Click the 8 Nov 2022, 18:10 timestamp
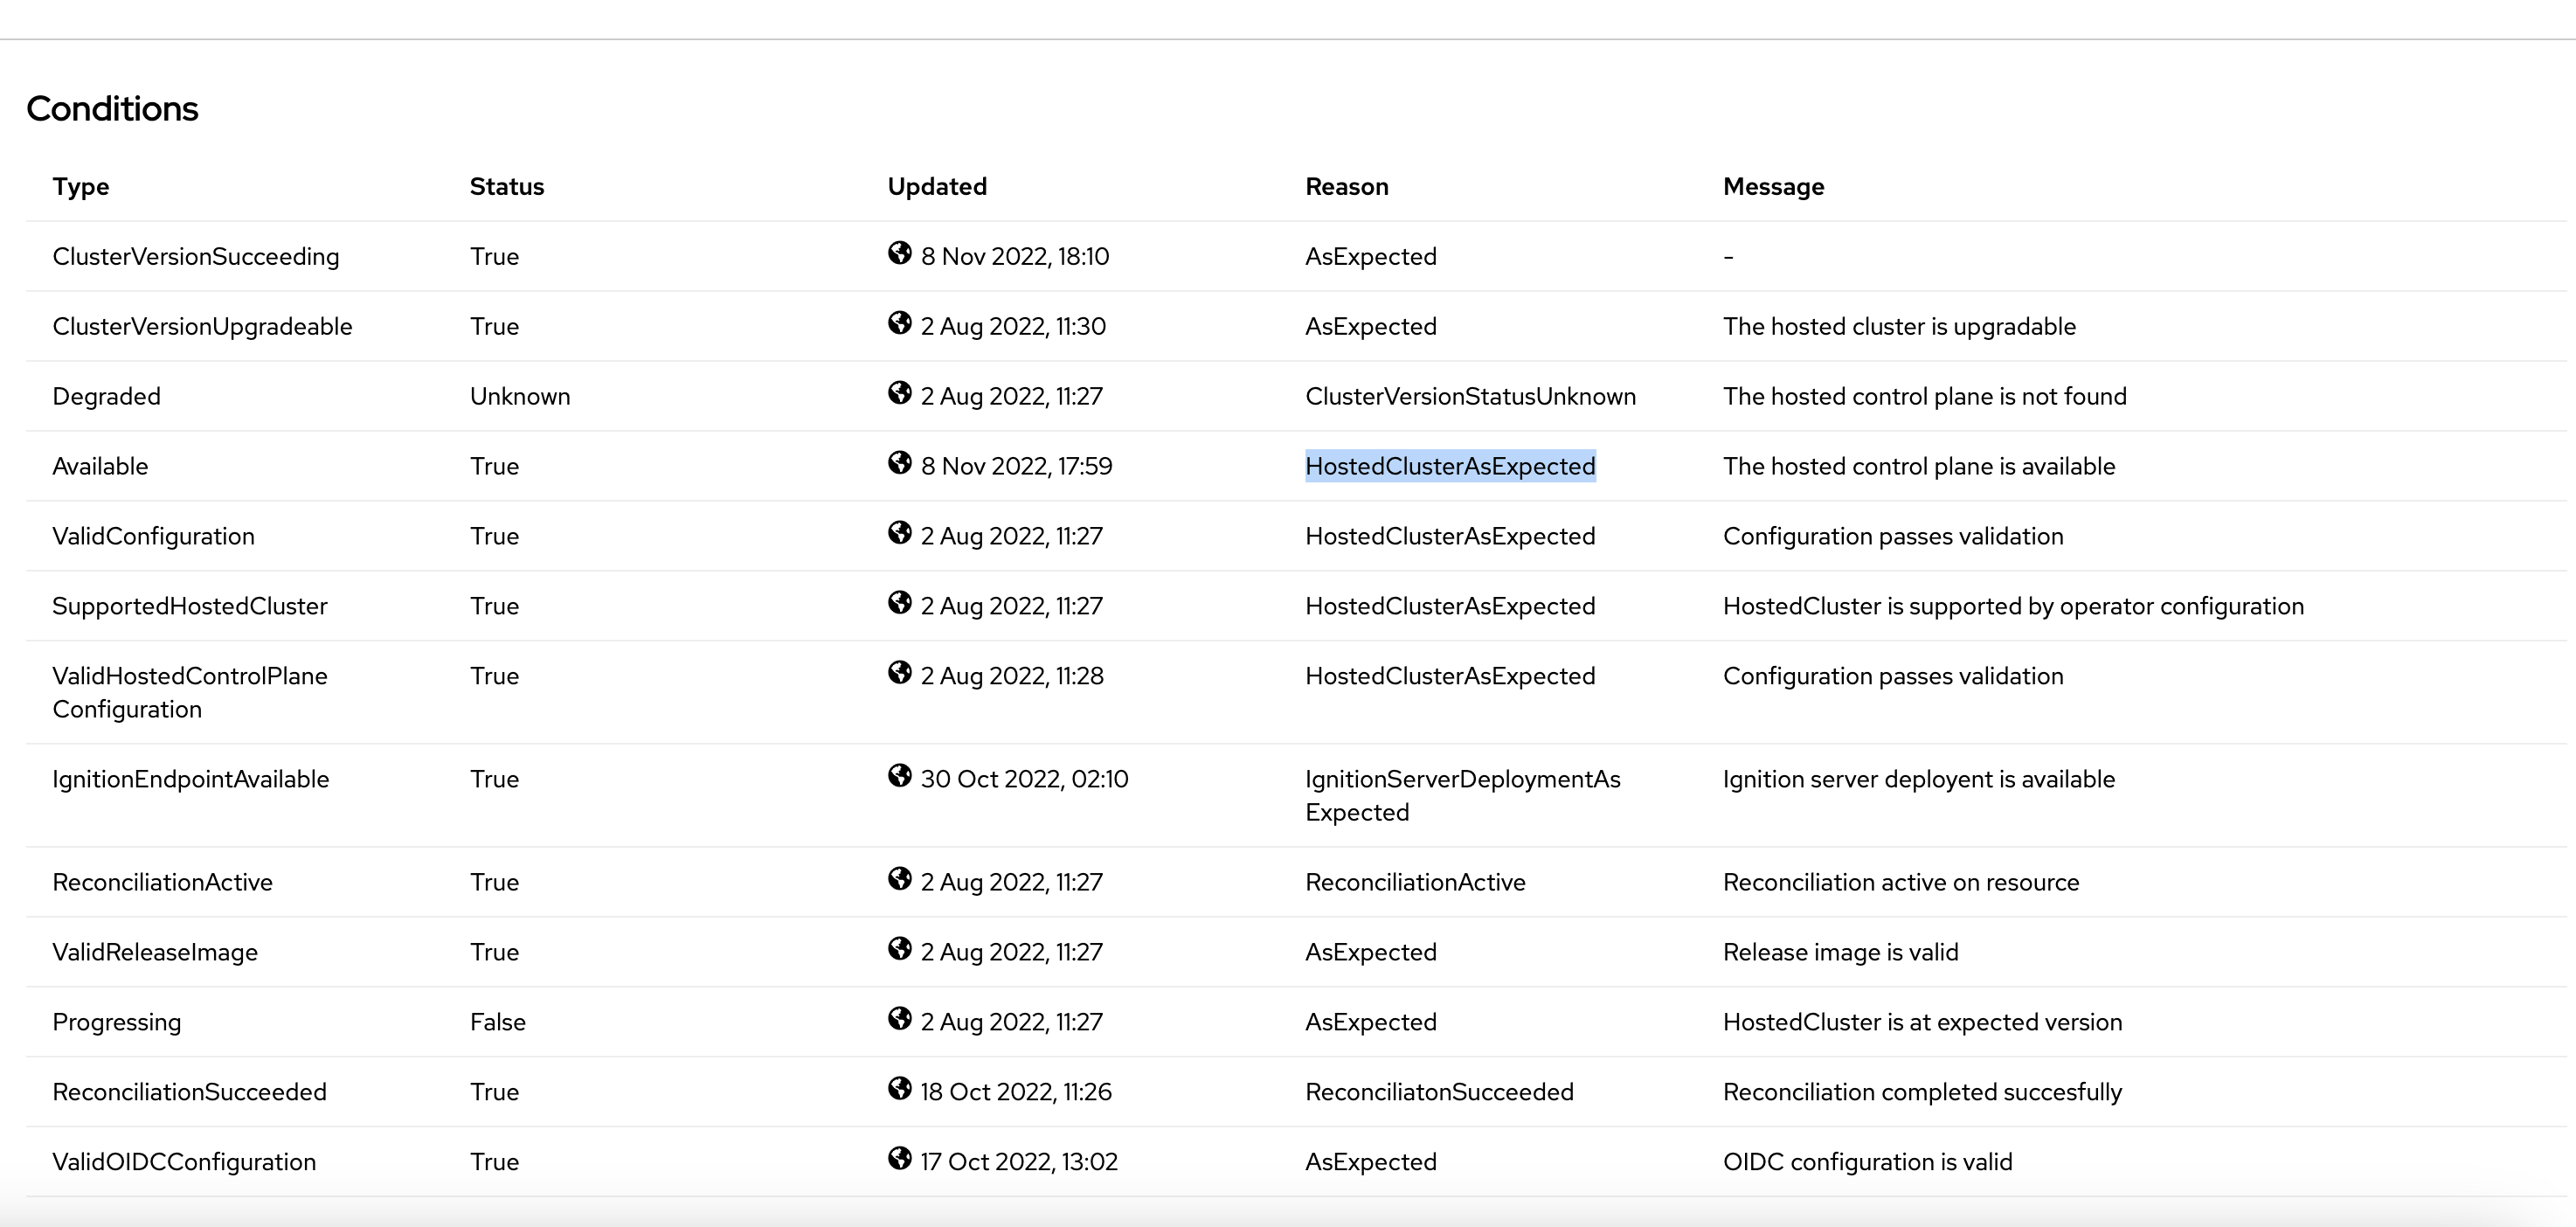This screenshot has height=1227, width=2576. pos(1014,257)
